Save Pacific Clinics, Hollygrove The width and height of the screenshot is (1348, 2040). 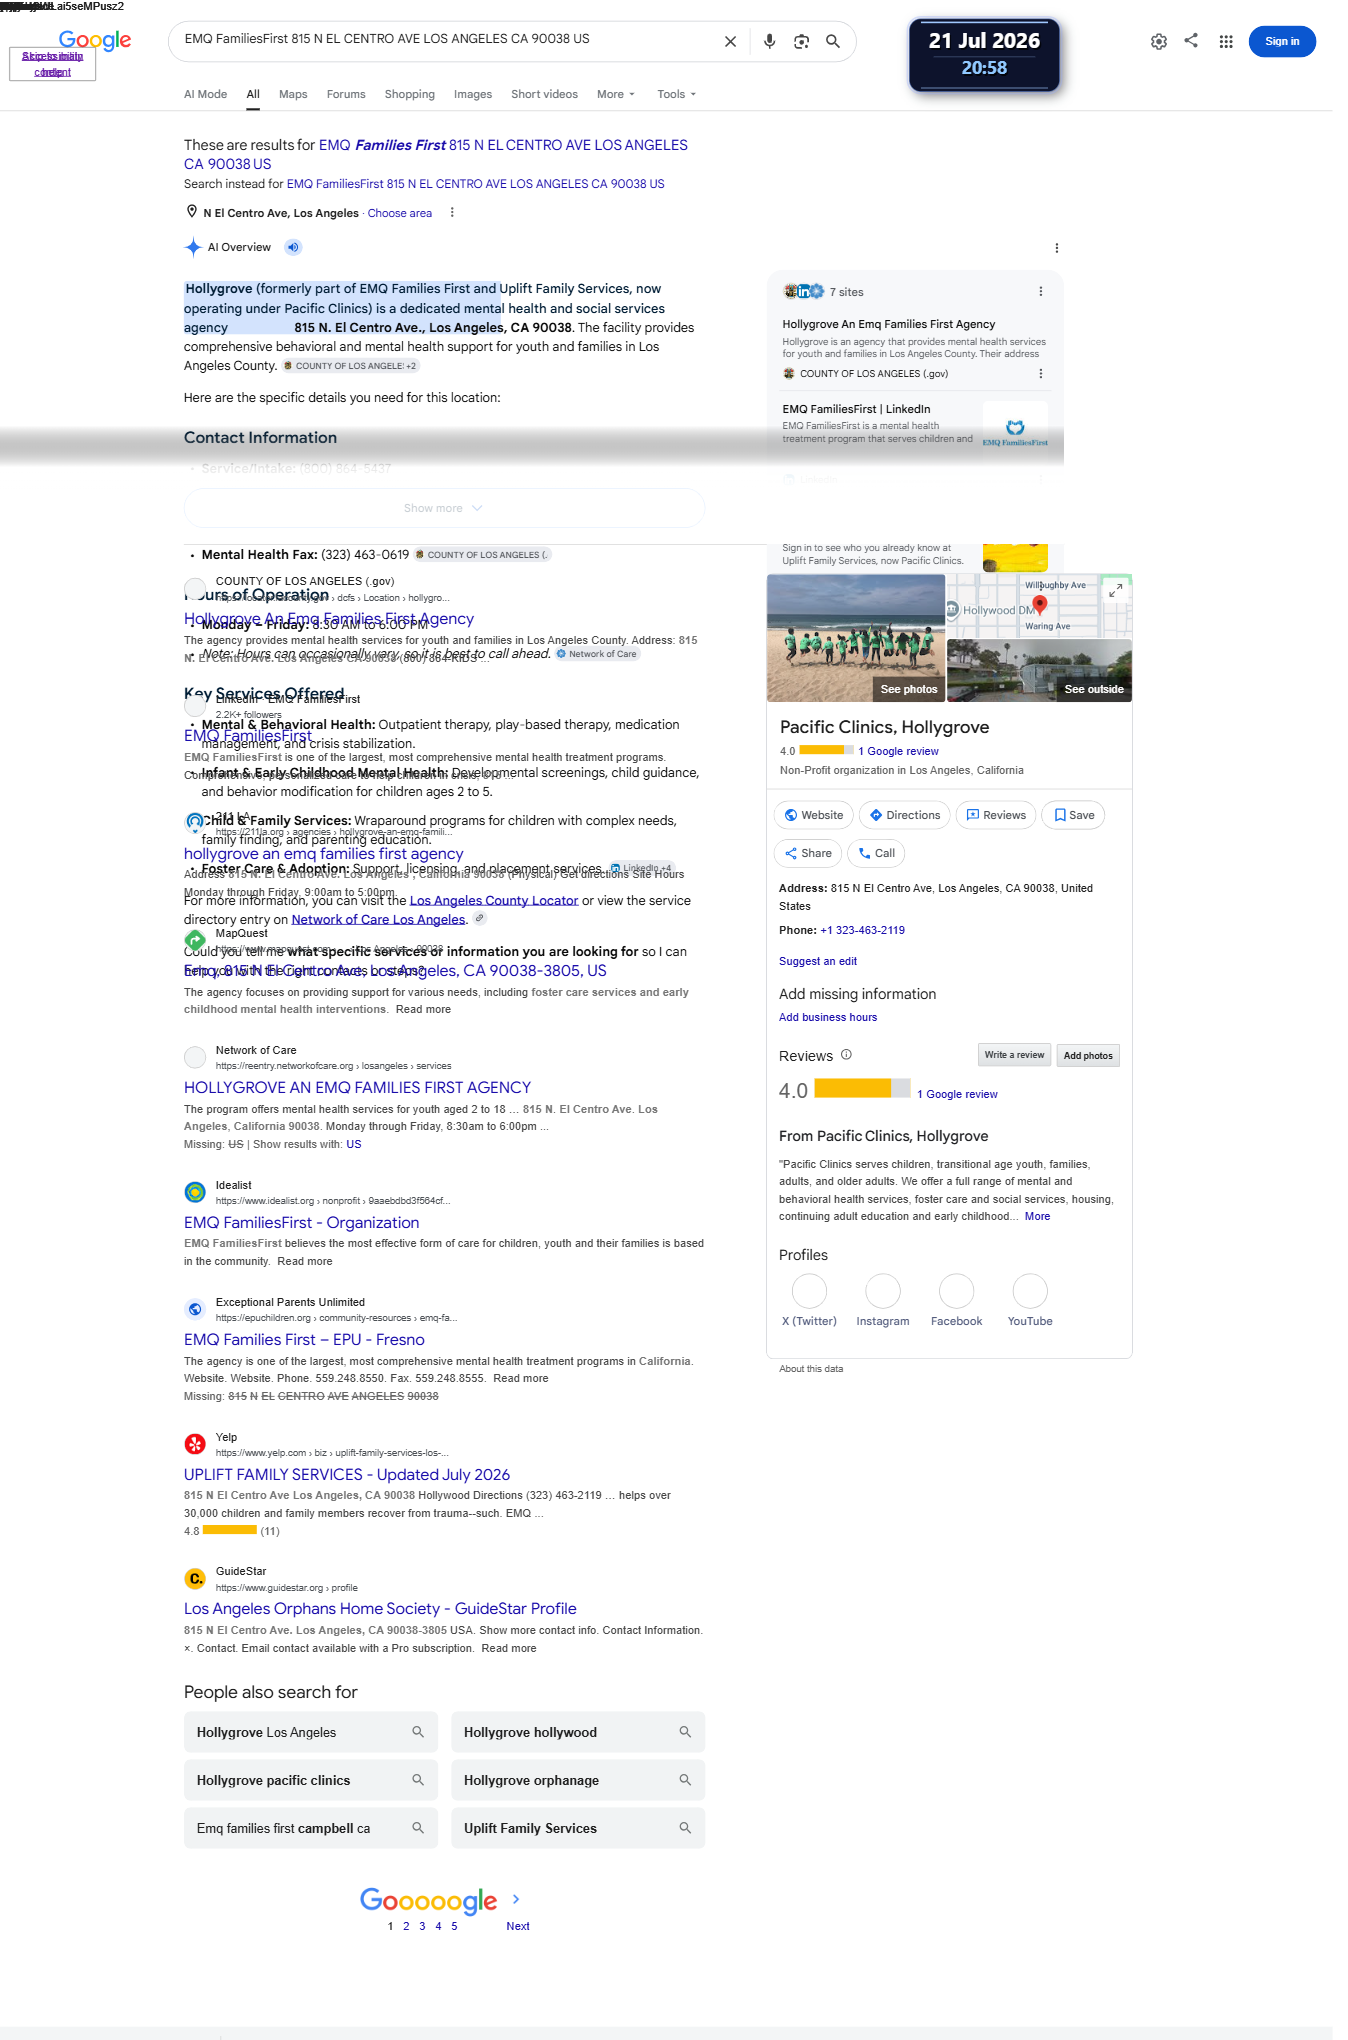click(x=1073, y=815)
